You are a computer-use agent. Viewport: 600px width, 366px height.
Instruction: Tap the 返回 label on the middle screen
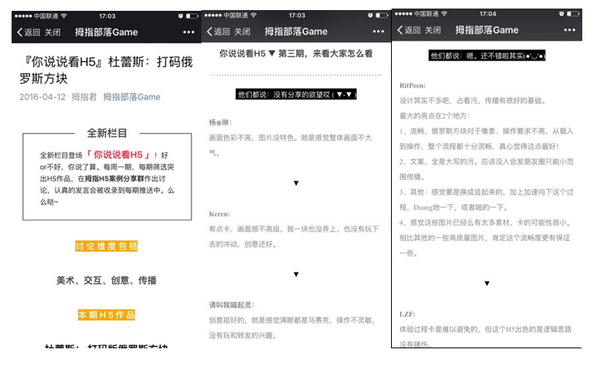tap(222, 31)
